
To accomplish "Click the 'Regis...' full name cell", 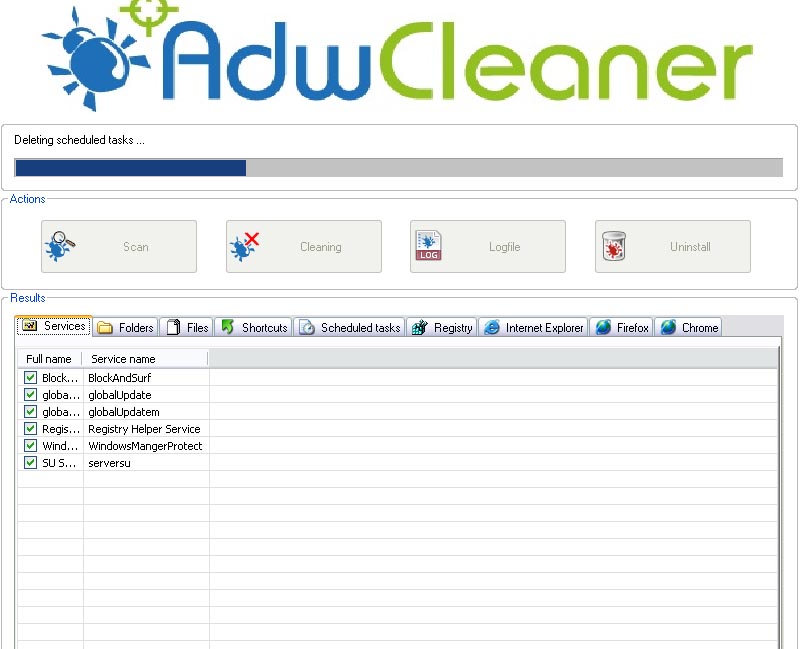I will (x=60, y=429).
